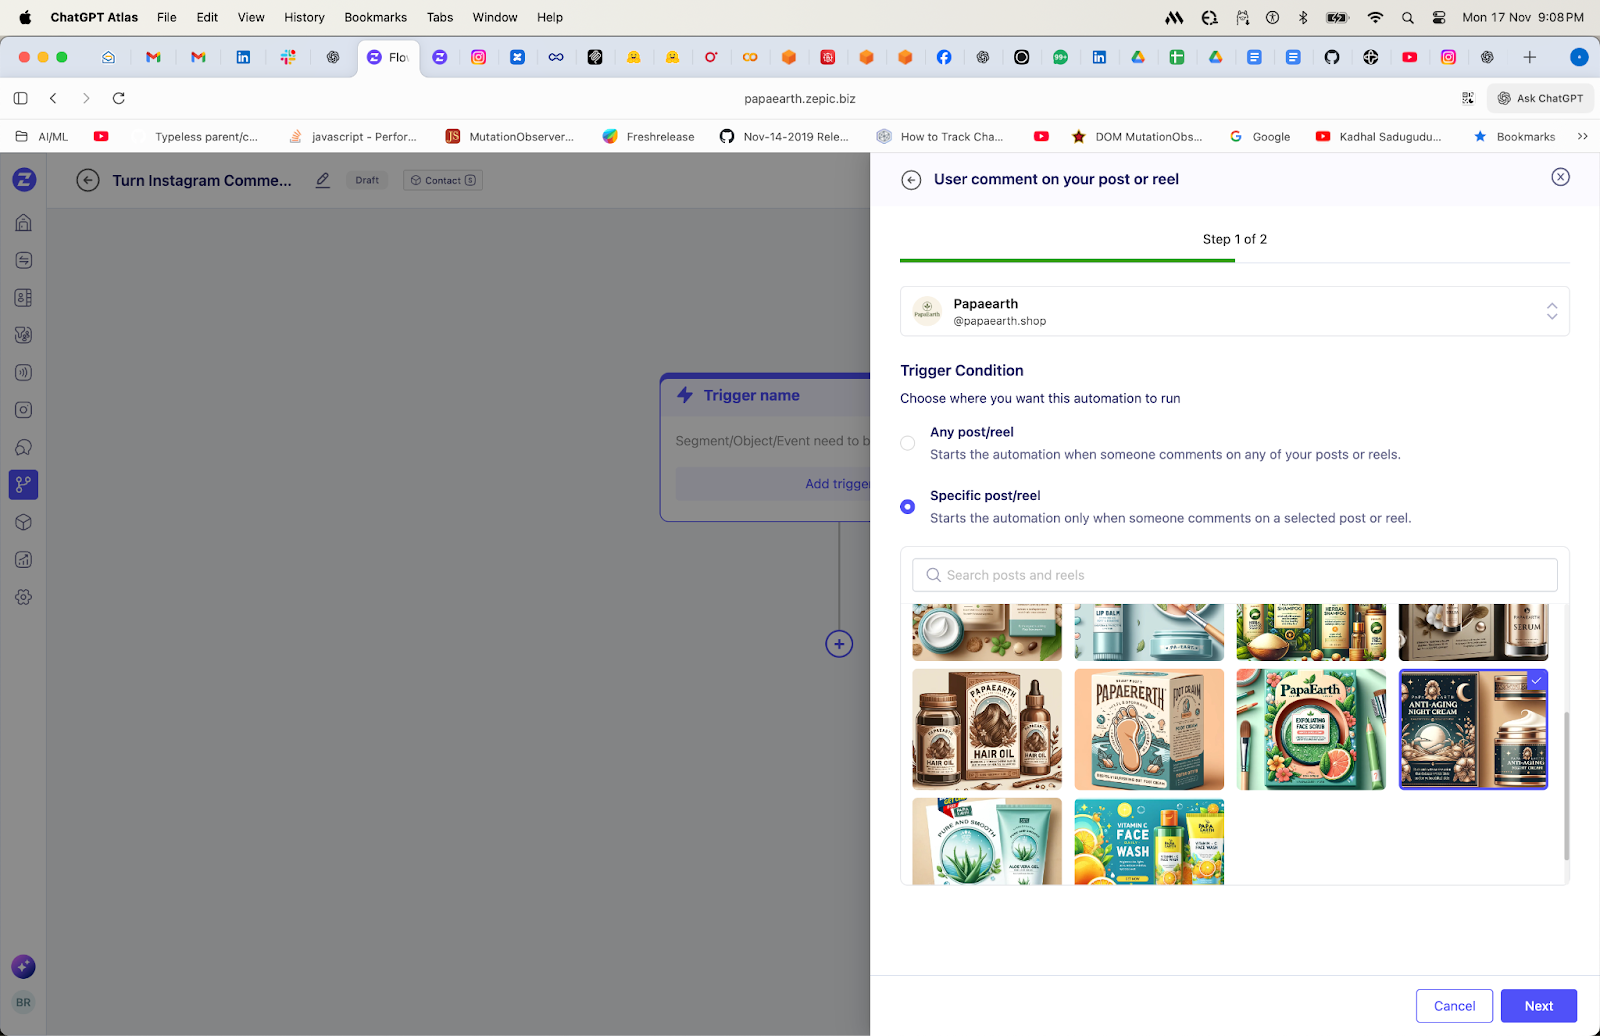Open the AI/ML bookmark folder

click(x=42, y=137)
